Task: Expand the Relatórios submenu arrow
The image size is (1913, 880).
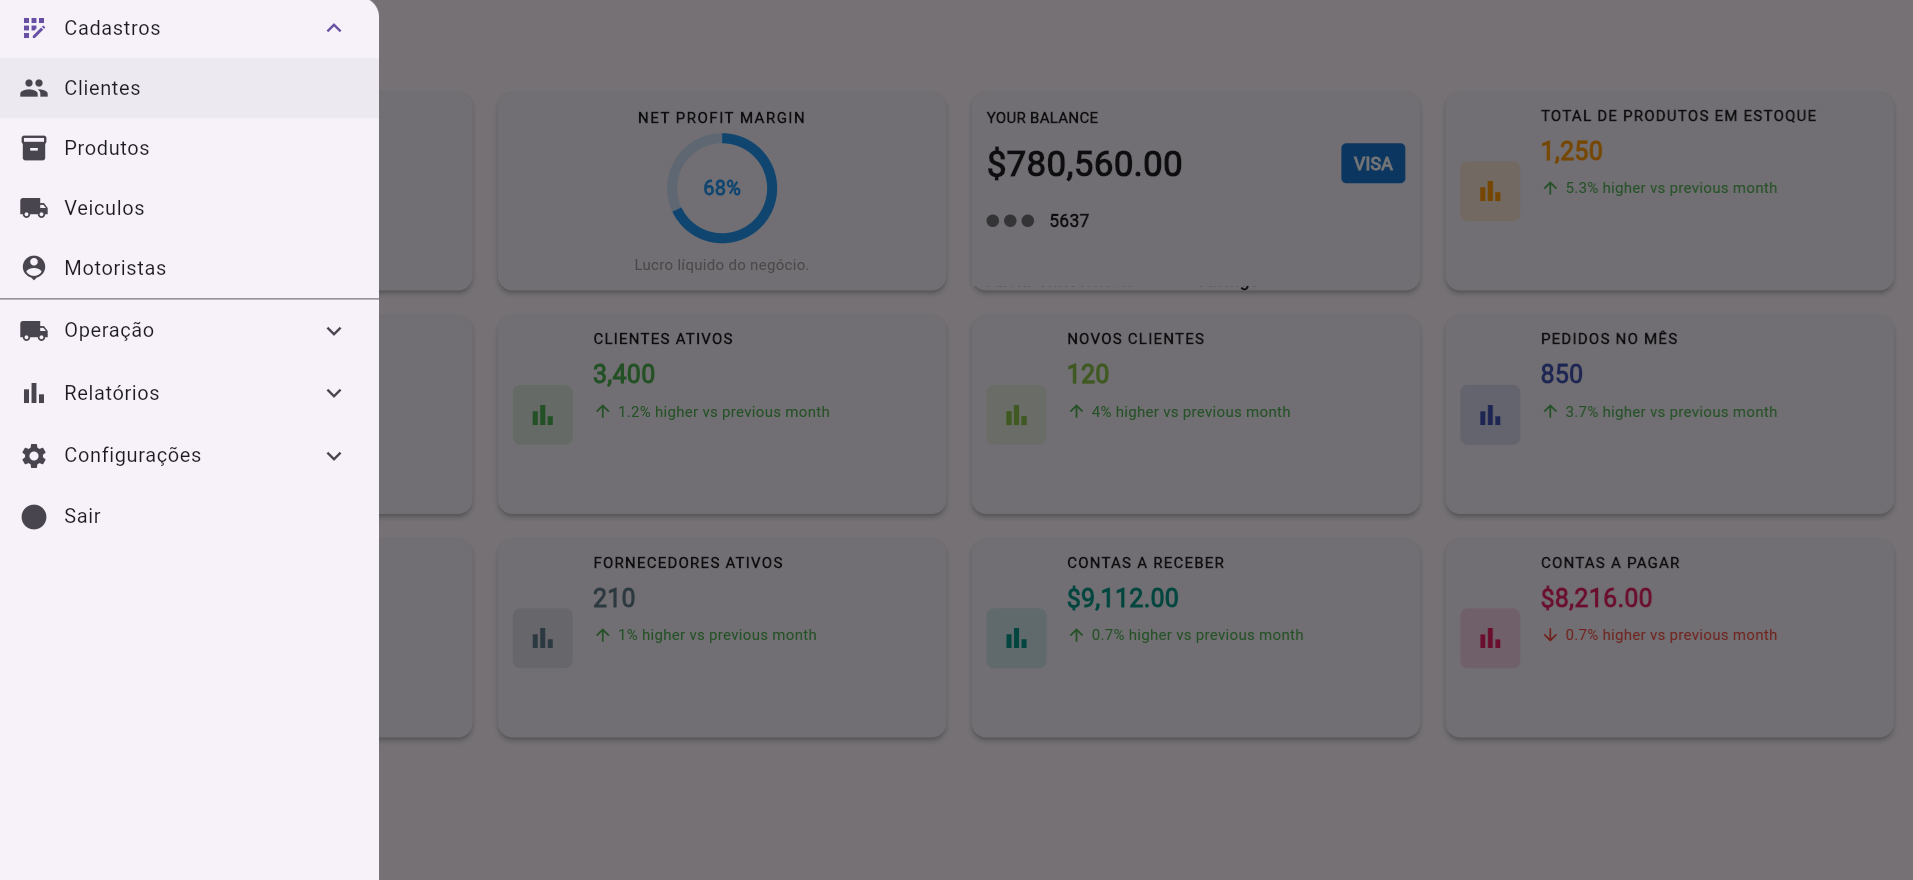Action: tap(334, 393)
